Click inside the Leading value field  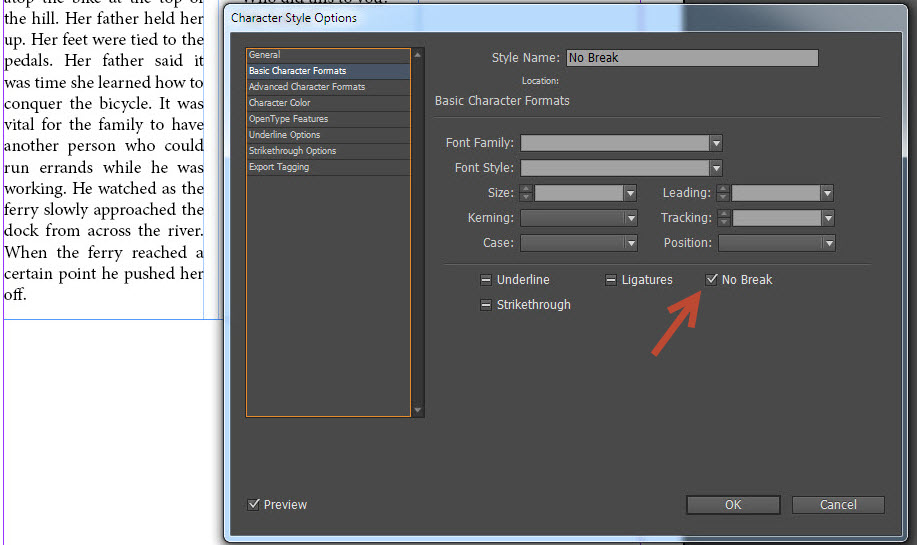point(775,193)
